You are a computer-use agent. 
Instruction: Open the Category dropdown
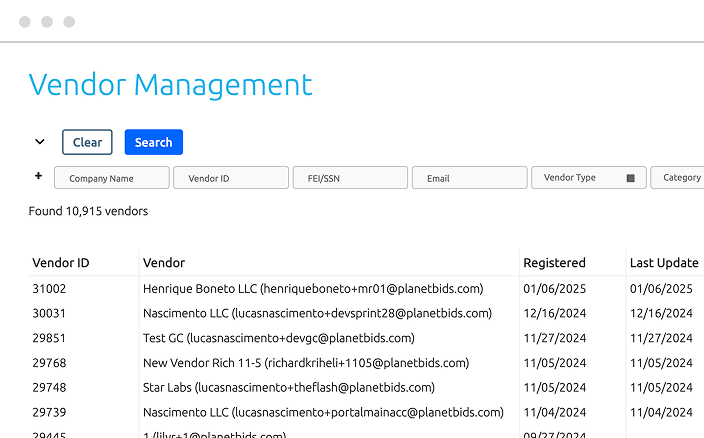tap(678, 178)
